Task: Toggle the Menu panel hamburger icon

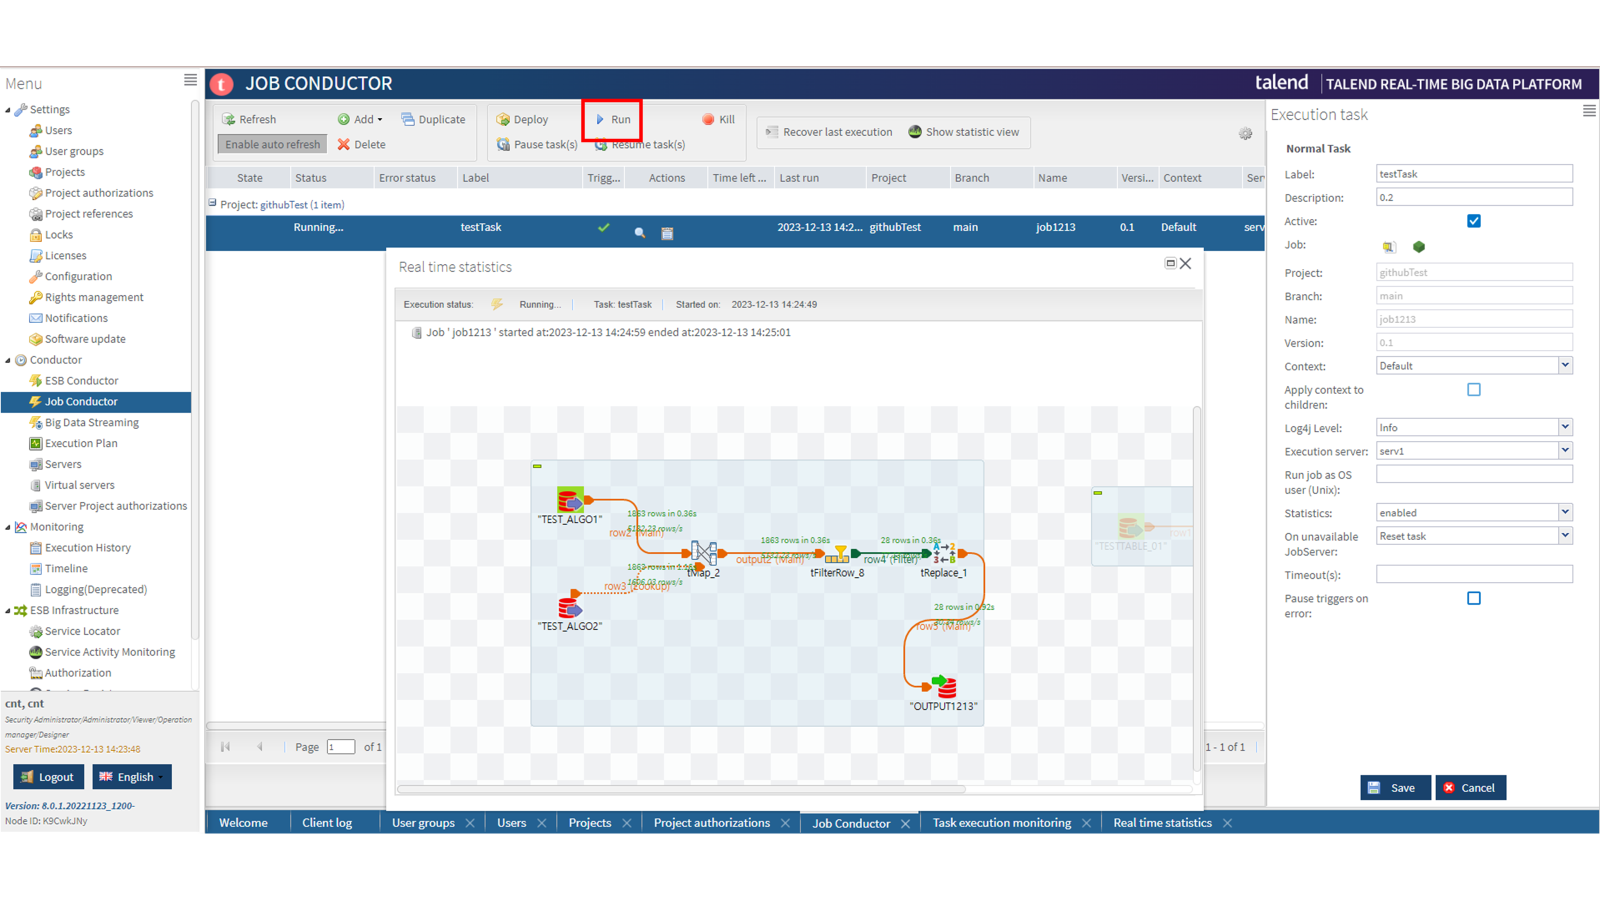Action: pos(190,80)
